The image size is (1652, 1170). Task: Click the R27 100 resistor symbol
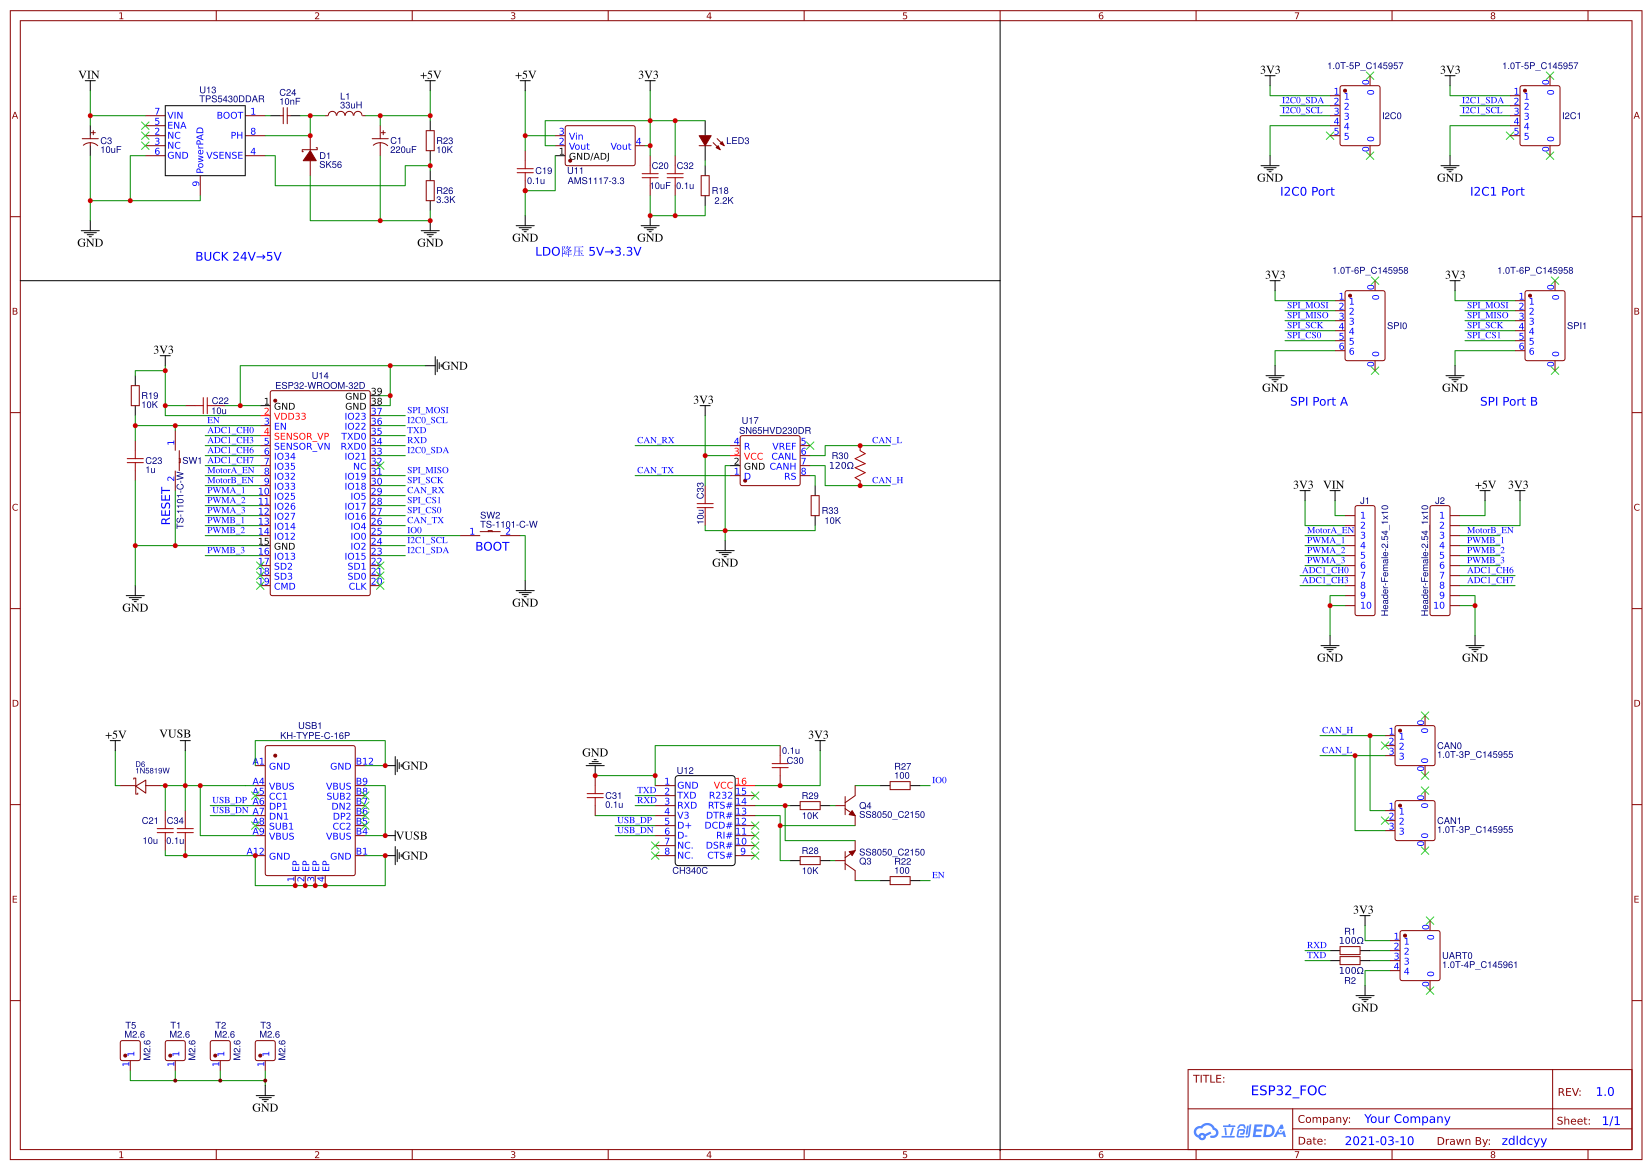[900, 786]
